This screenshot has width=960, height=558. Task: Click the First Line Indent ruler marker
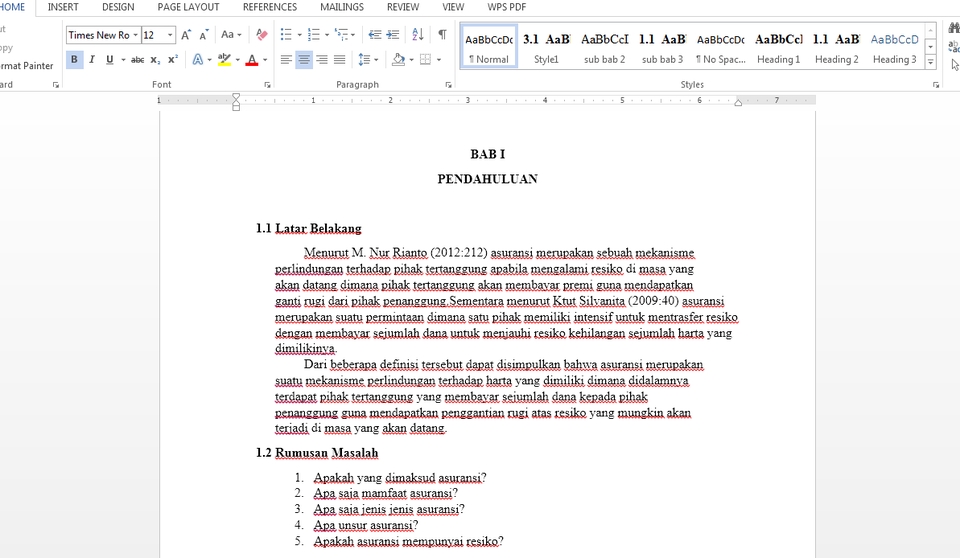click(x=236, y=97)
